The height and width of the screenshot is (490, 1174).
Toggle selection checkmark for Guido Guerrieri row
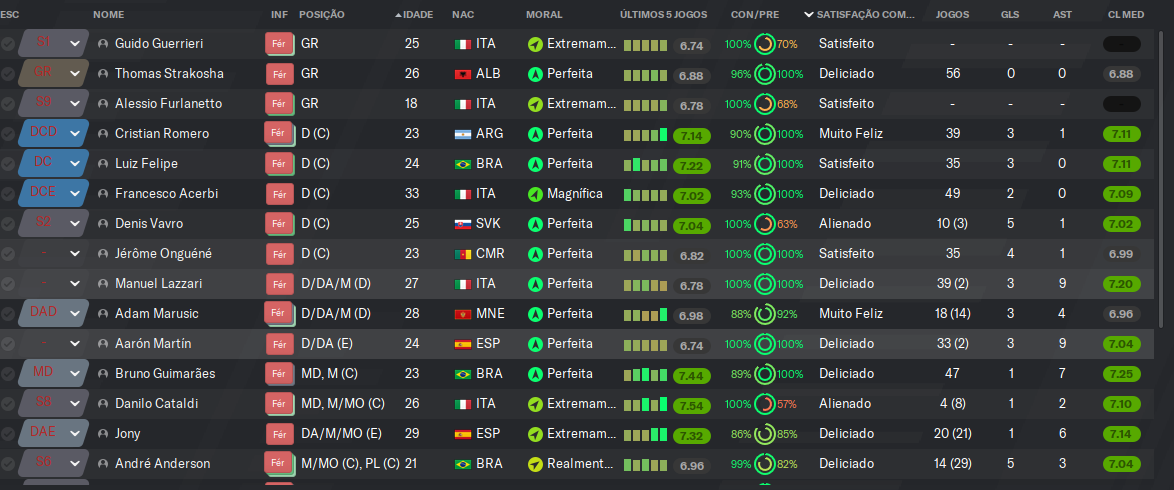[x=7, y=44]
